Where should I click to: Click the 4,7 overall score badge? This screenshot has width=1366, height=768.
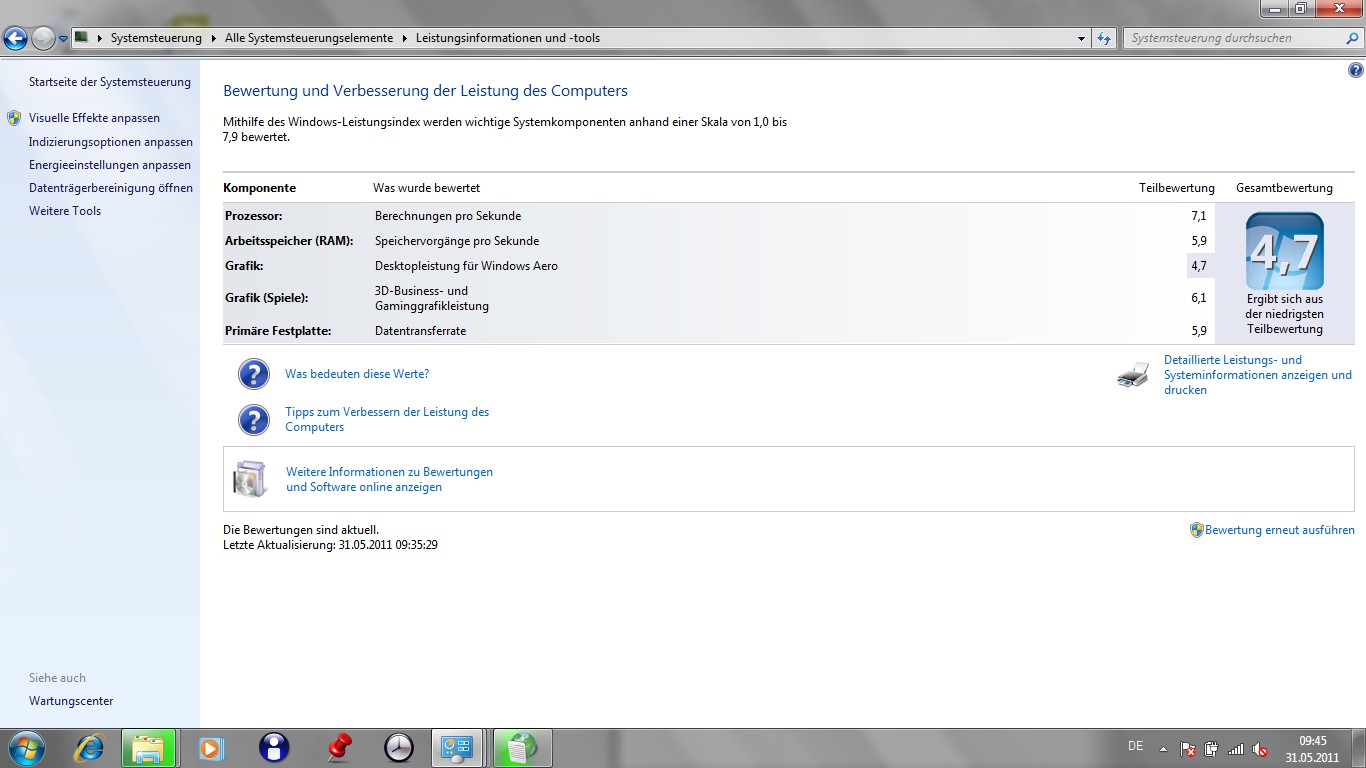point(1285,252)
